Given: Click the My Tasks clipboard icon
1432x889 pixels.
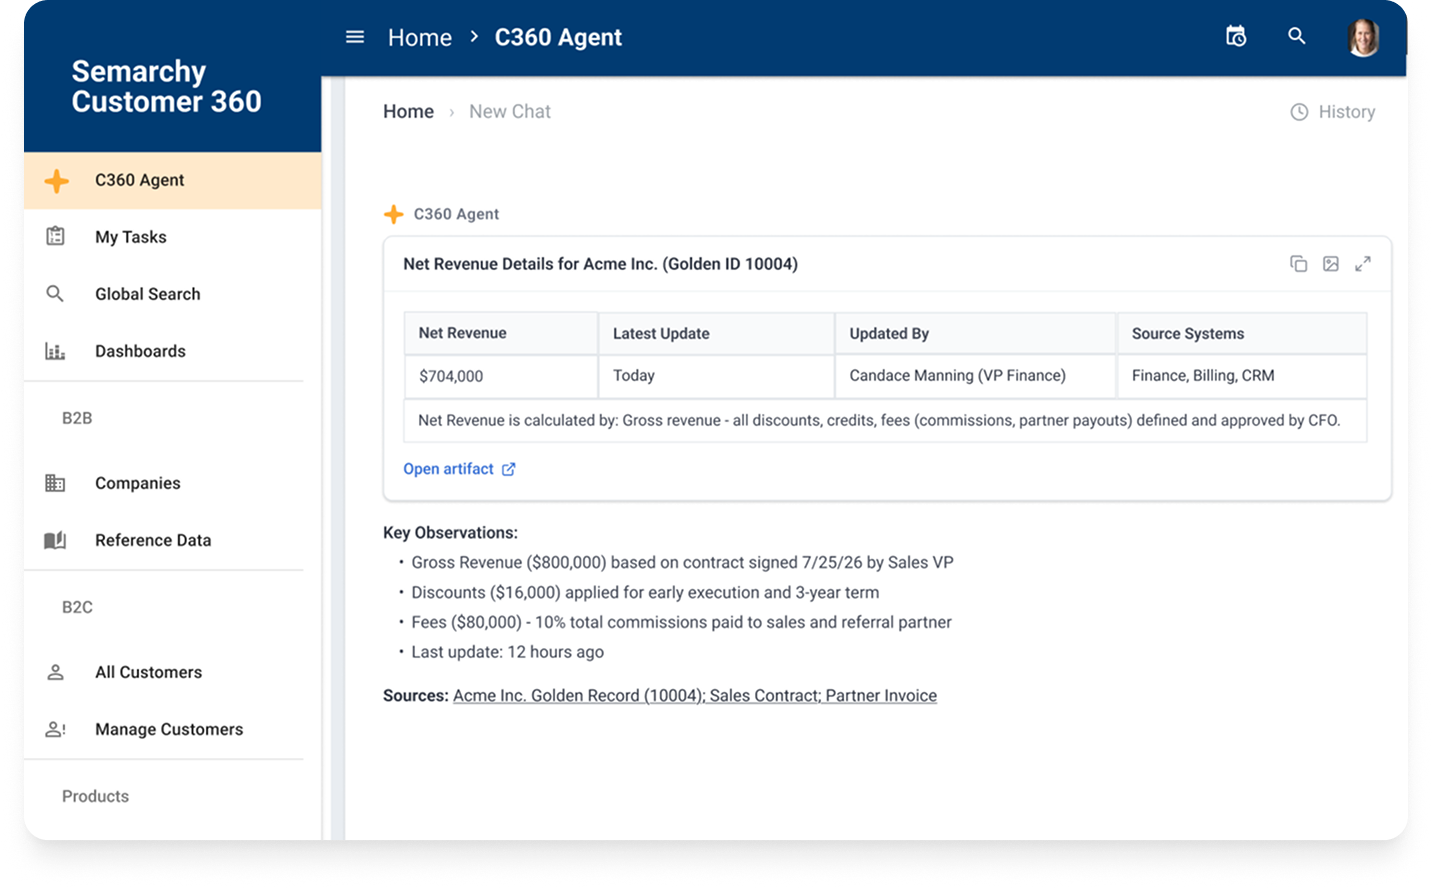Looking at the screenshot, I should click(x=56, y=236).
